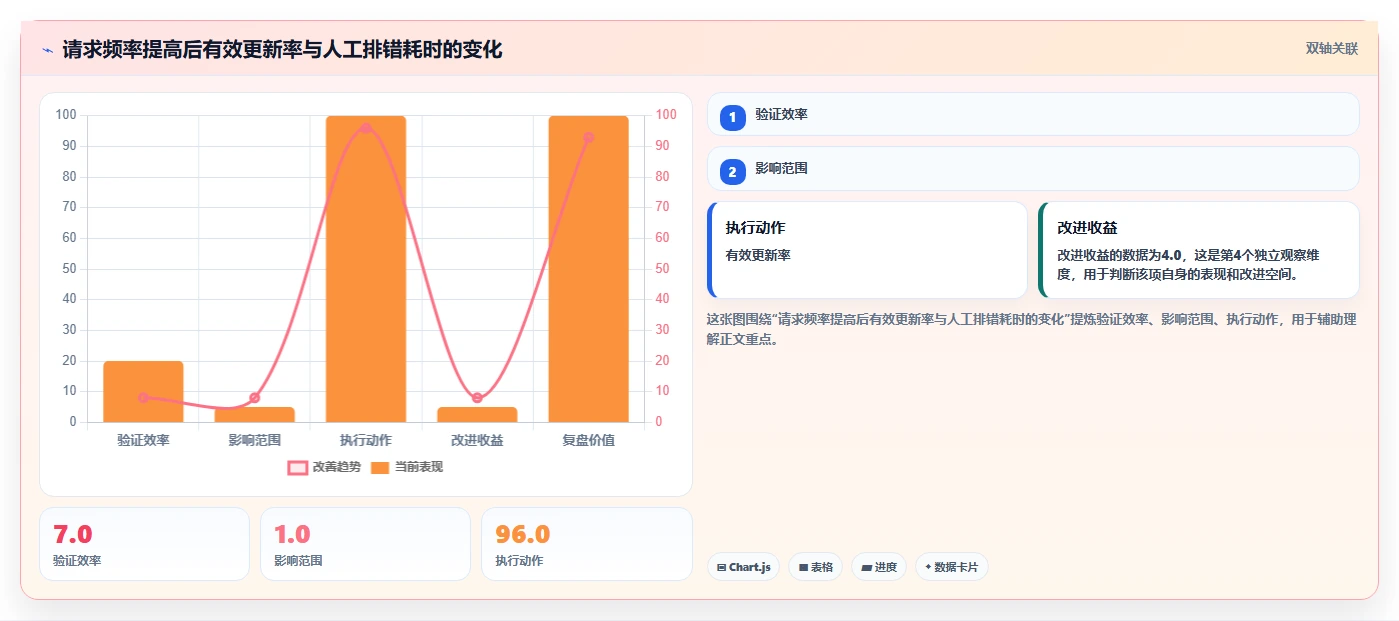Toggle the 改善趋势 legend item

324,467
